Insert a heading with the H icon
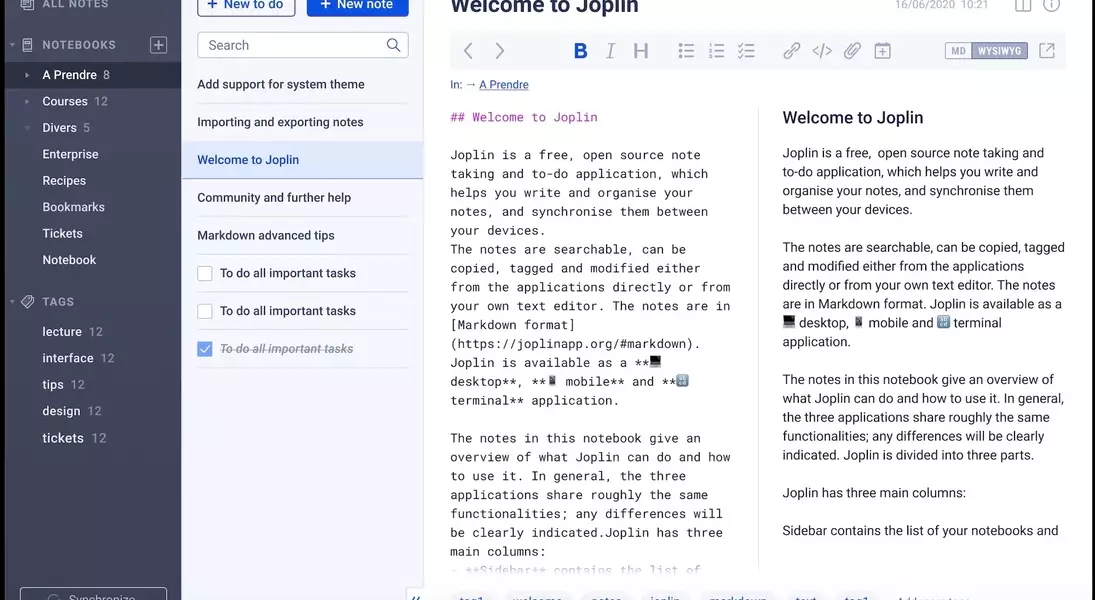The width and height of the screenshot is (1095, 600). tap(640, 51)
